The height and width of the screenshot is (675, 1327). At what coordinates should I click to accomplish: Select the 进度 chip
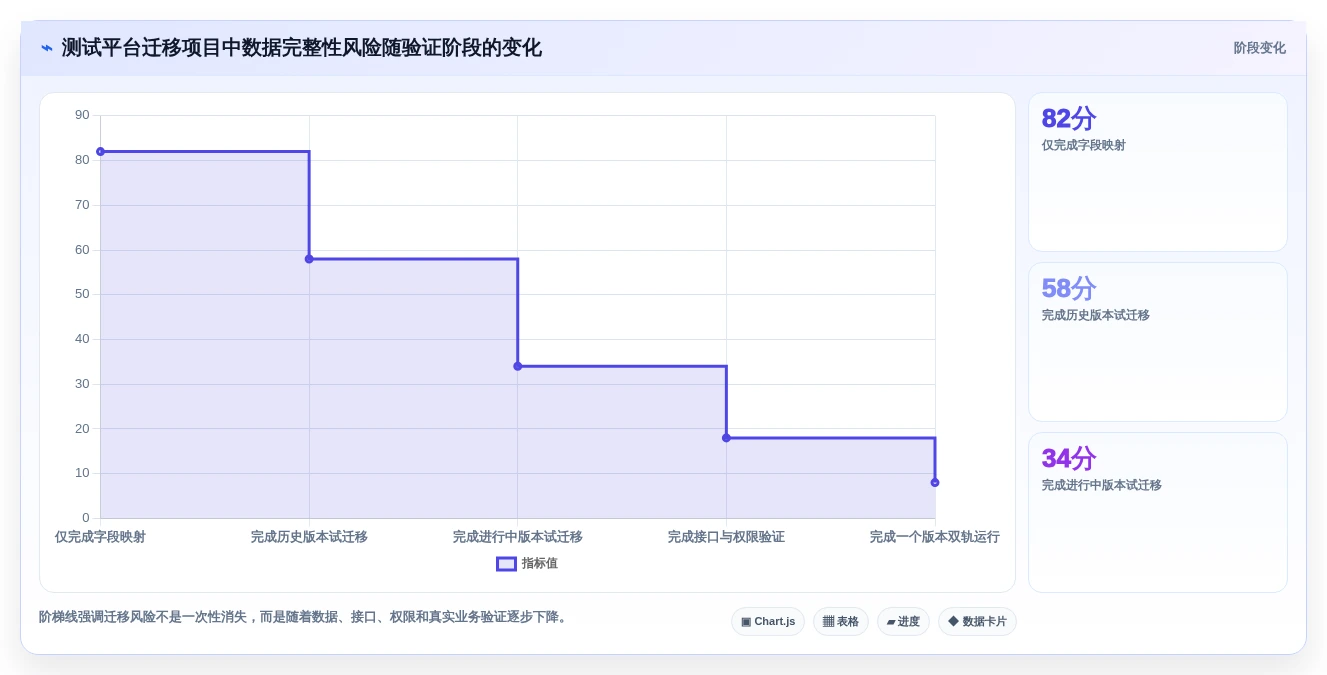coord(903,622)
